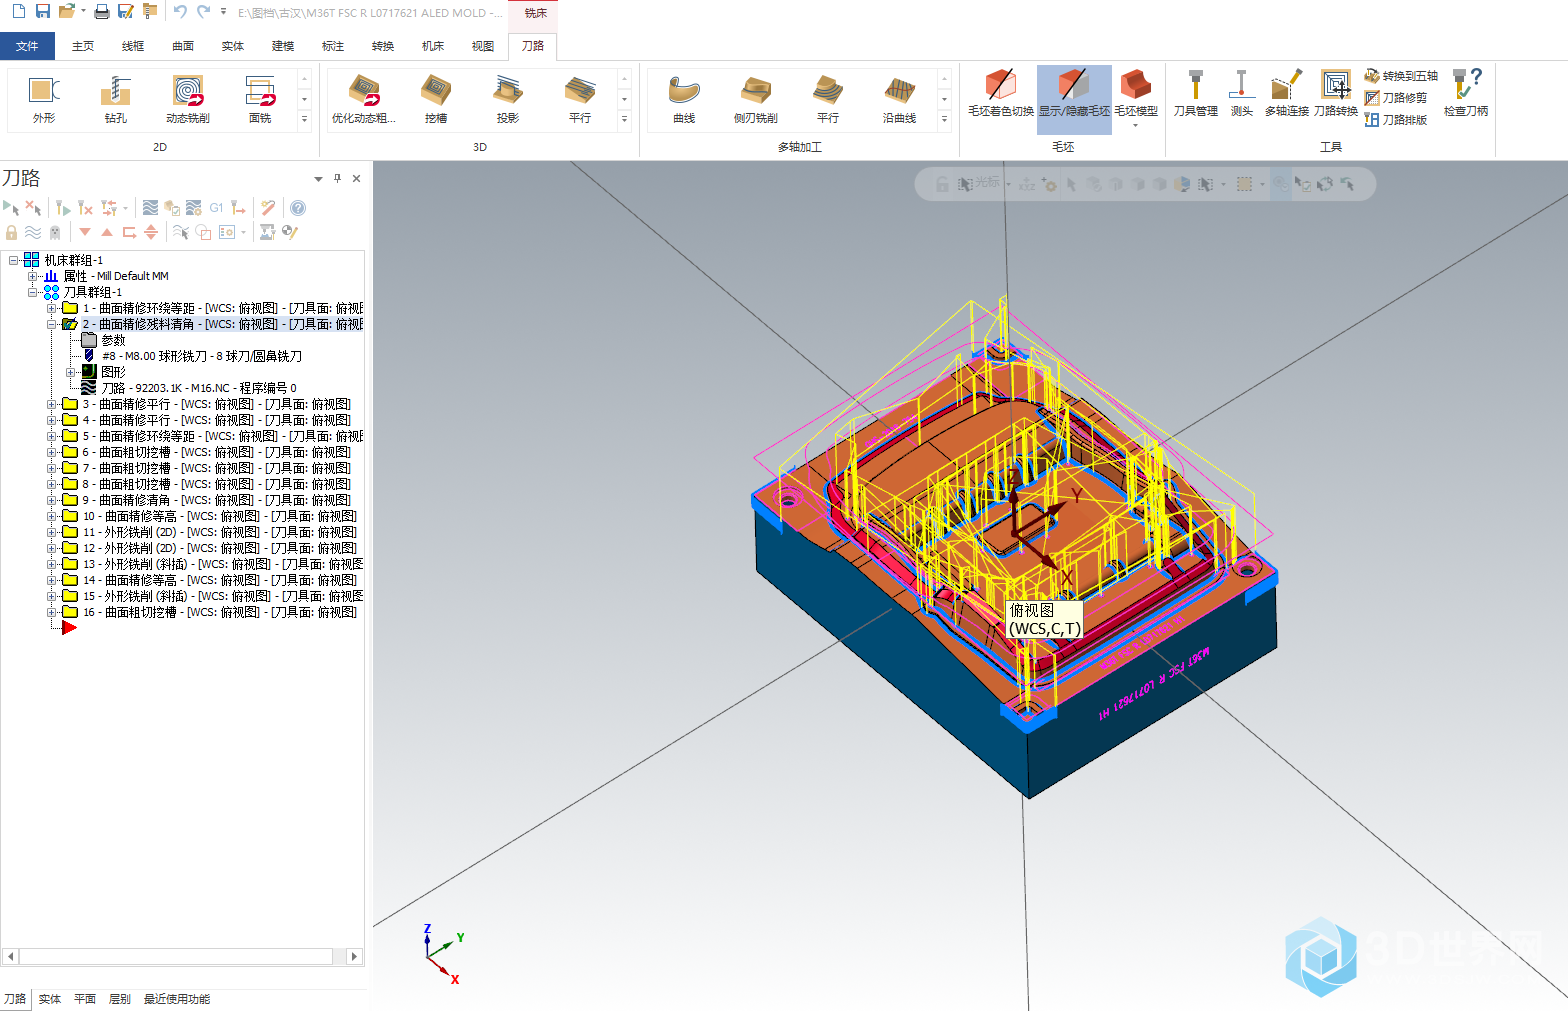Image resolution: width=1568 pixels, height=1011 pixels.
Task: Click 刀路排版 toolpath nesting button
Action: (1396, 120)
